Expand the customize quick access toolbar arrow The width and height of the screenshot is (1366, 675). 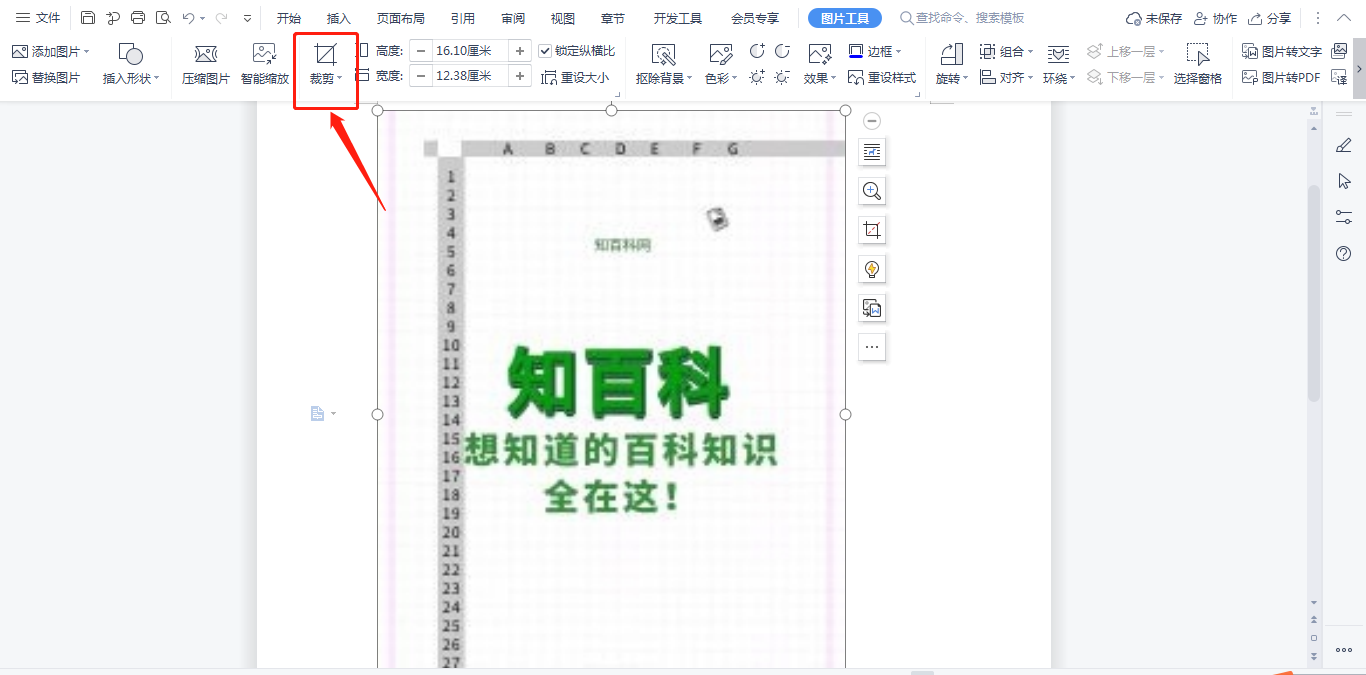247,18
